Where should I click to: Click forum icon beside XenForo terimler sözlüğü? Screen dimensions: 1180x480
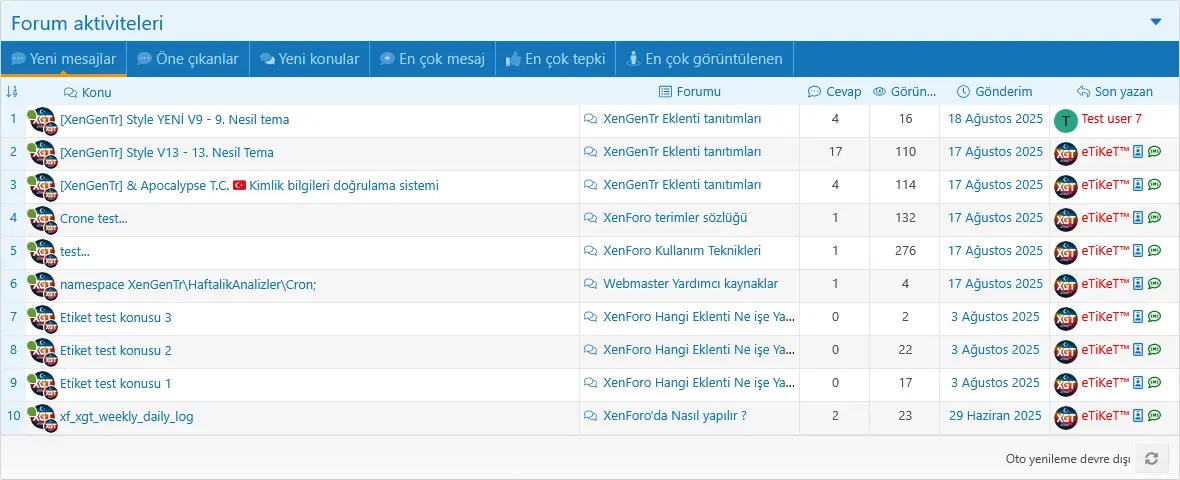click(590, 218)
